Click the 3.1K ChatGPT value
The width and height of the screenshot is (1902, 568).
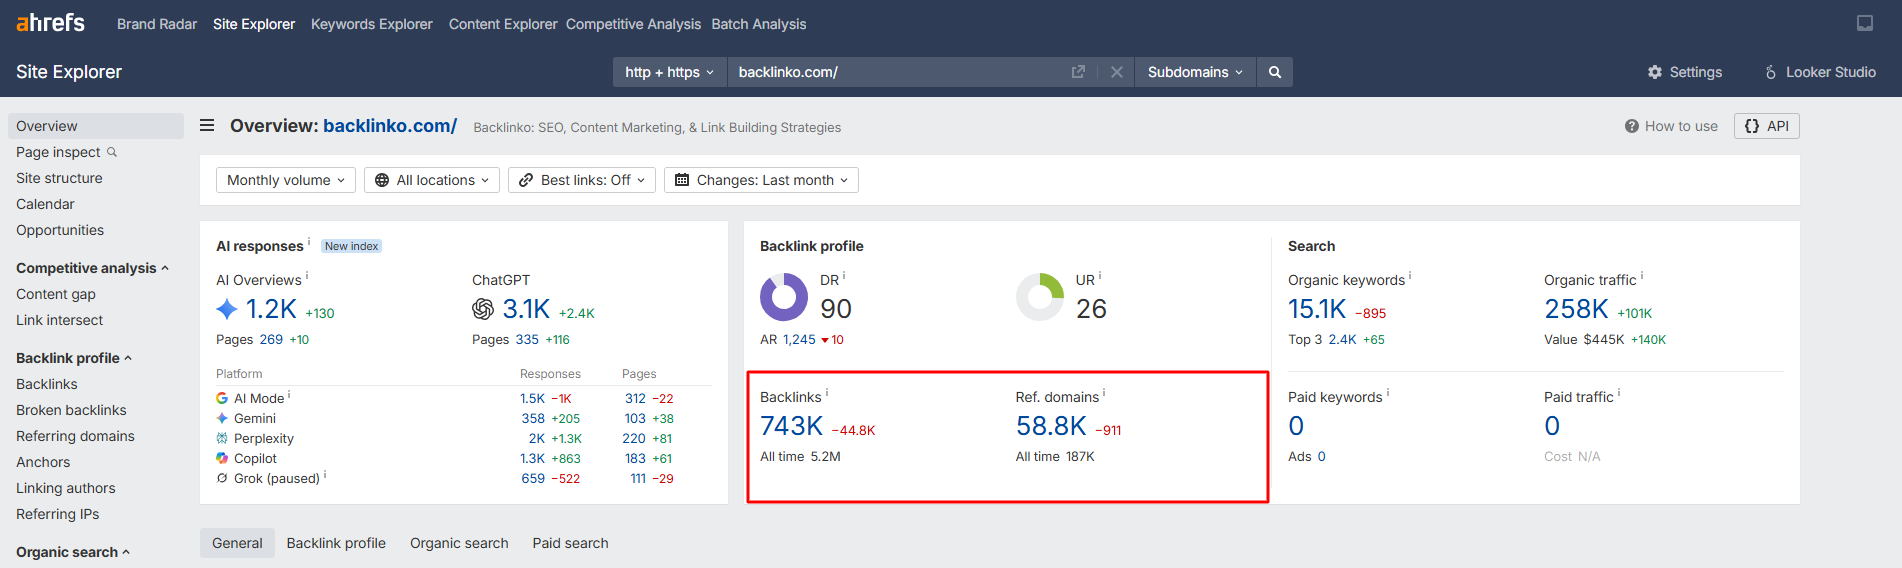point(526,309)
